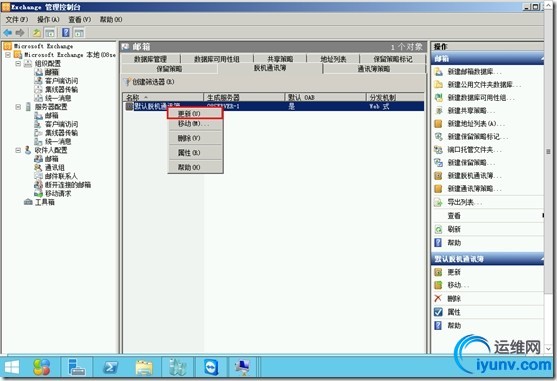The image size is (557, 381).
Task: Click the 新建通讯簿策略 action icon
Action: coord(439,189)
